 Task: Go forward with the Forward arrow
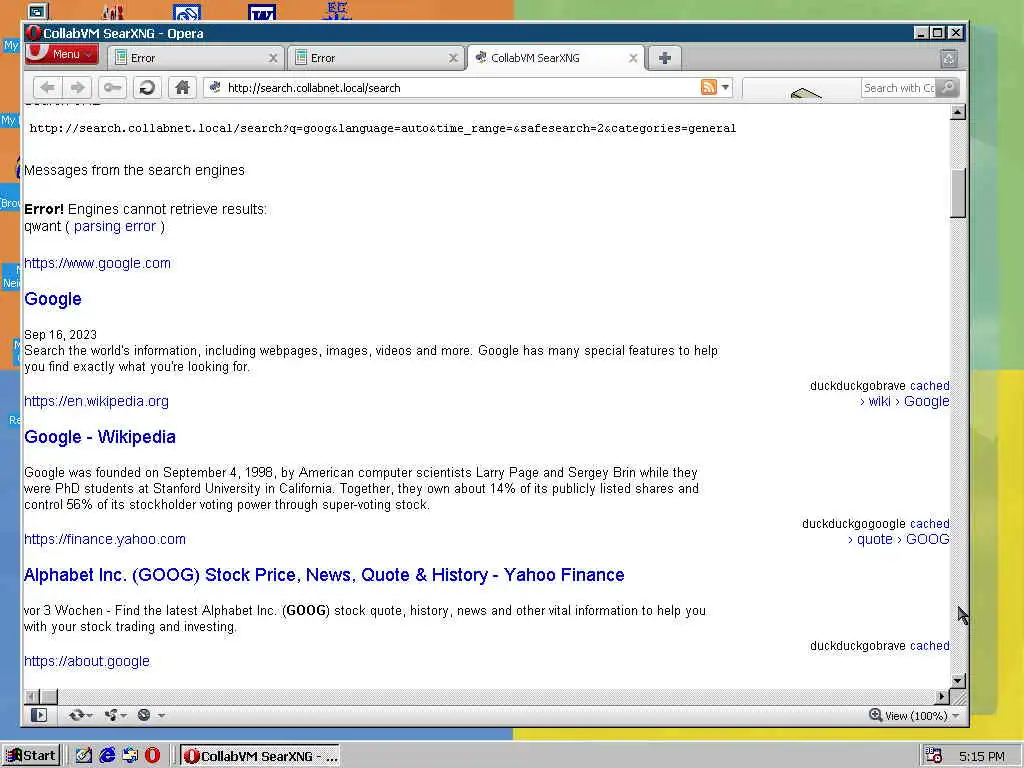77,88
